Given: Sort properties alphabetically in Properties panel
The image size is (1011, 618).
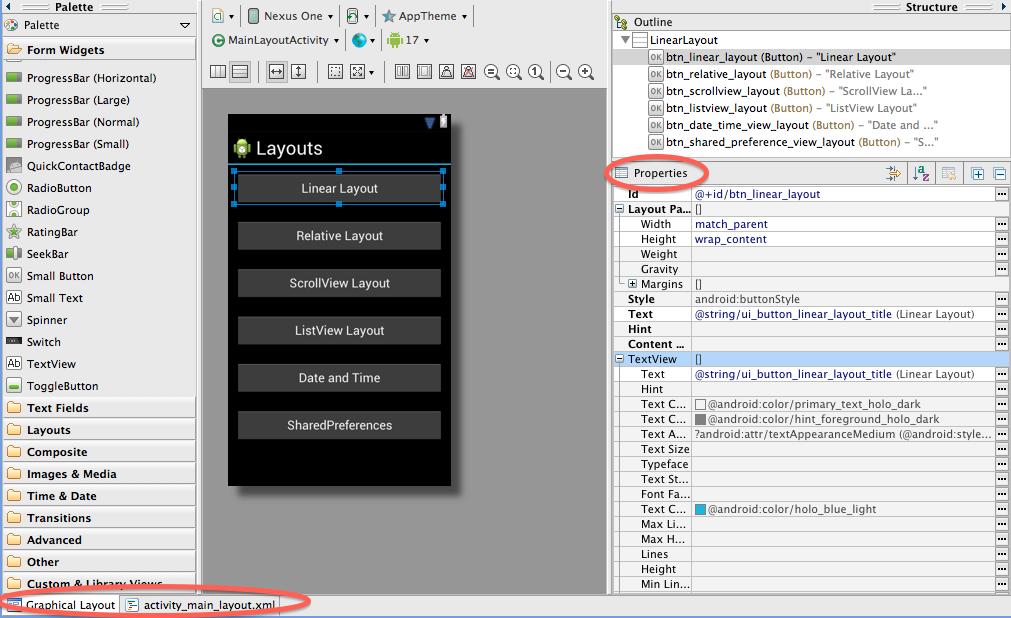Looking at the screenshot, I should tap(921, 174).
